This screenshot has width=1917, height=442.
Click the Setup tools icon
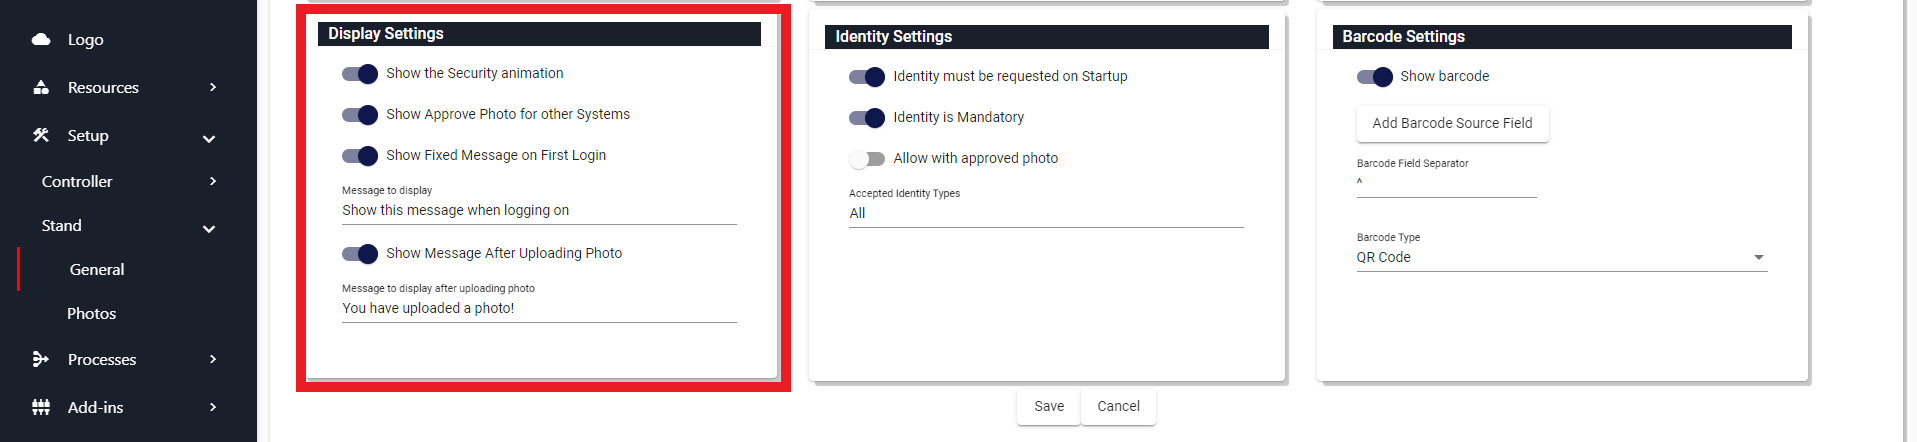coord(41,135)
